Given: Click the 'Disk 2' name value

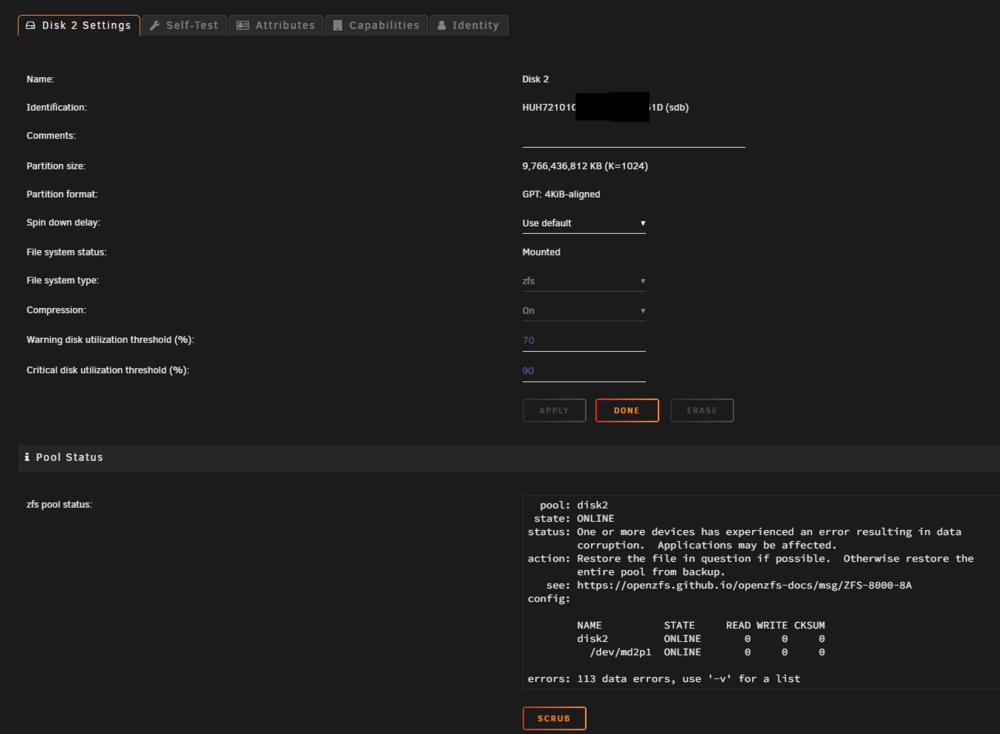Looking at the screenshot, I should [535, 80].
